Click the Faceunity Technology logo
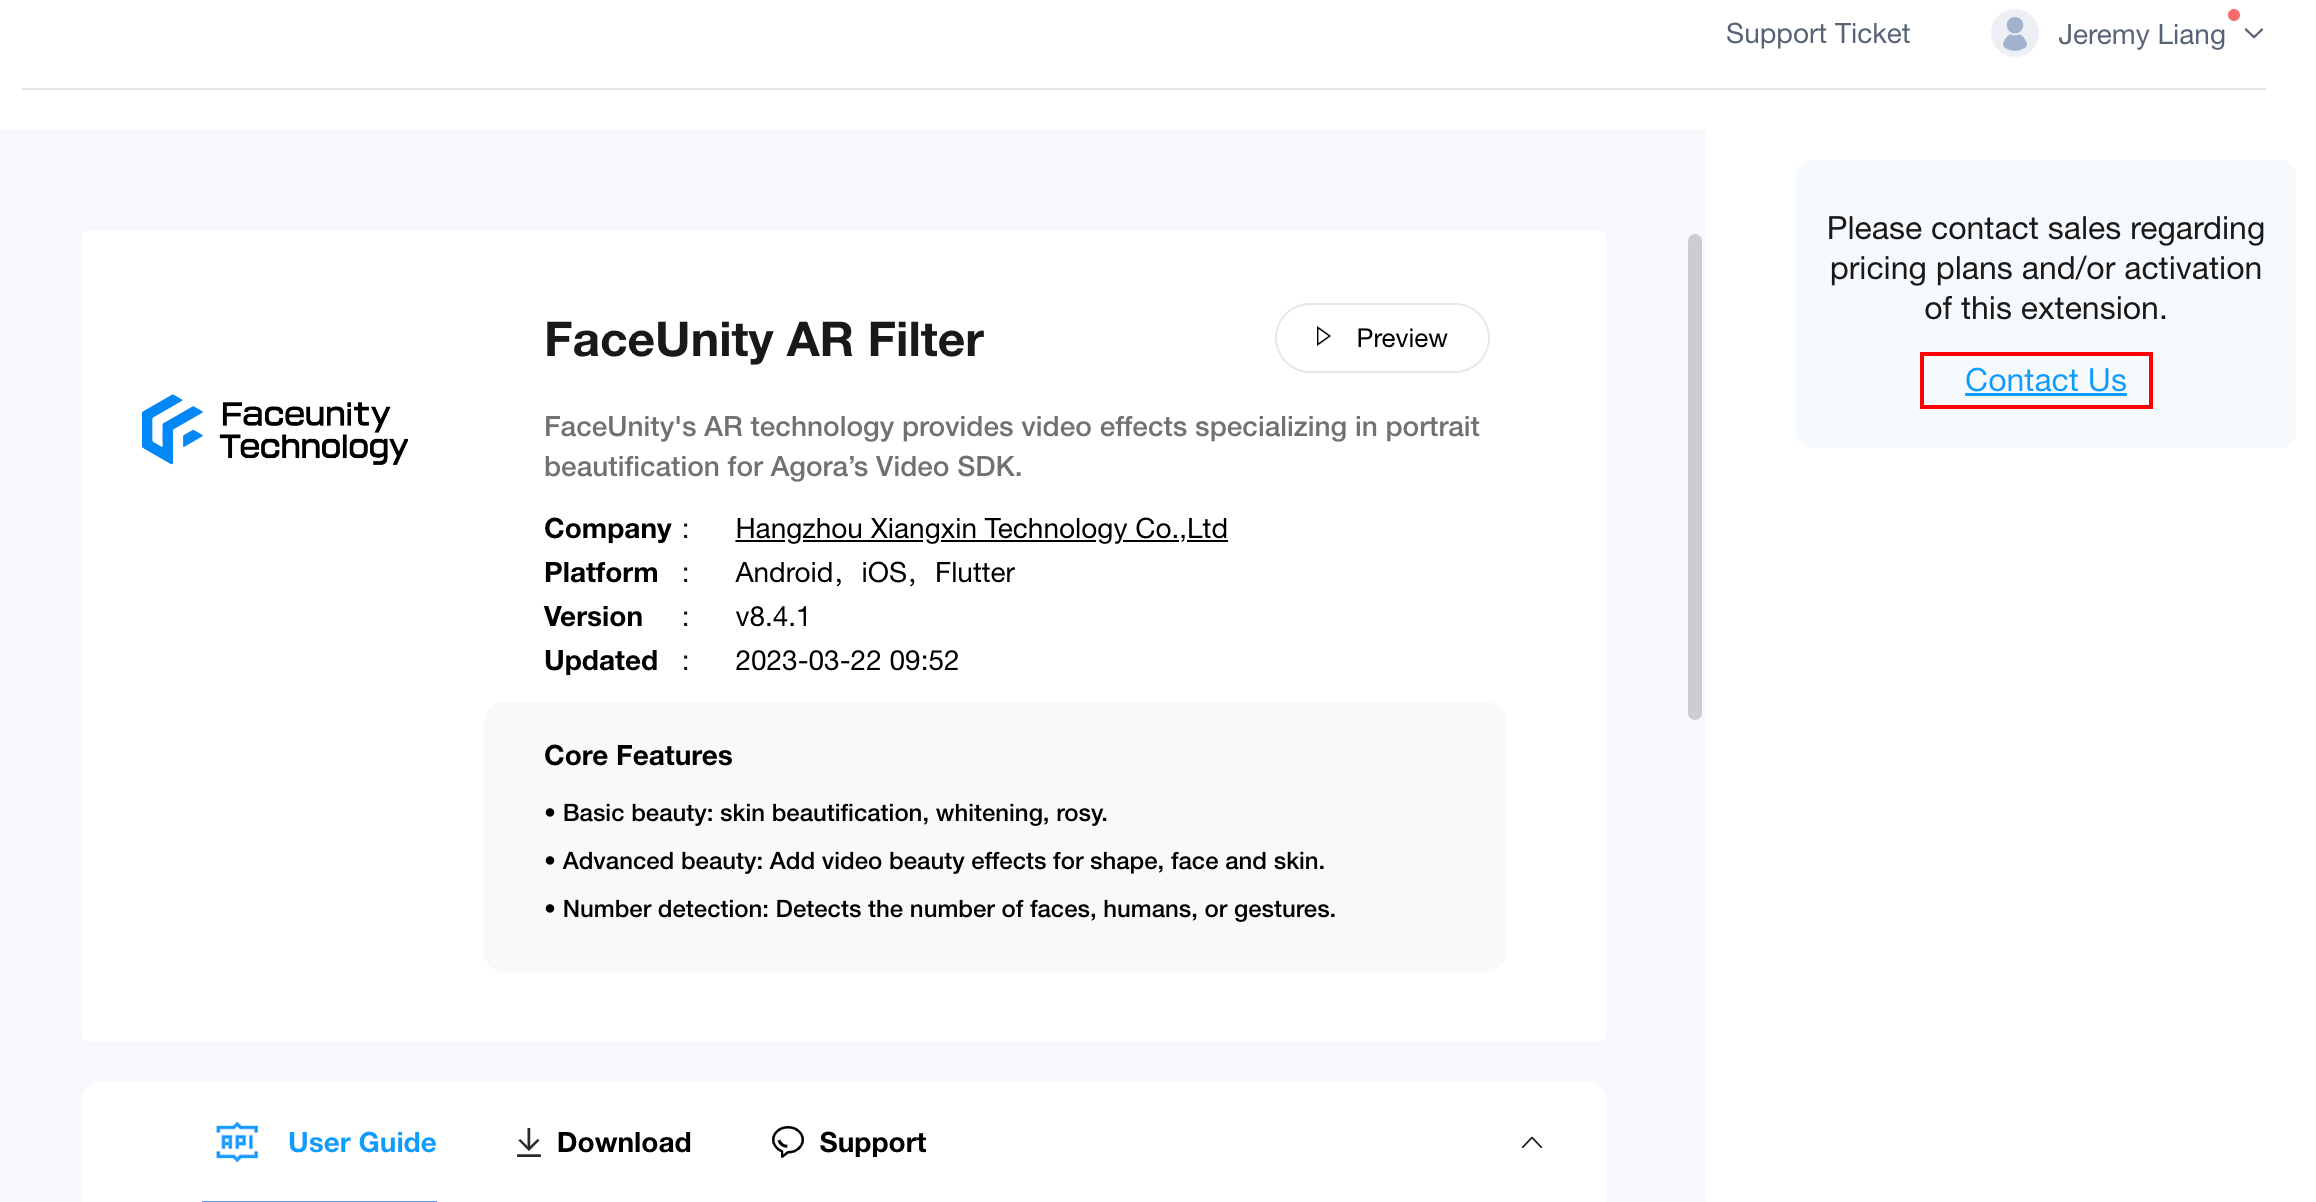The height and width of the screenshot is (1202, 2316). (x=274, y=430)
